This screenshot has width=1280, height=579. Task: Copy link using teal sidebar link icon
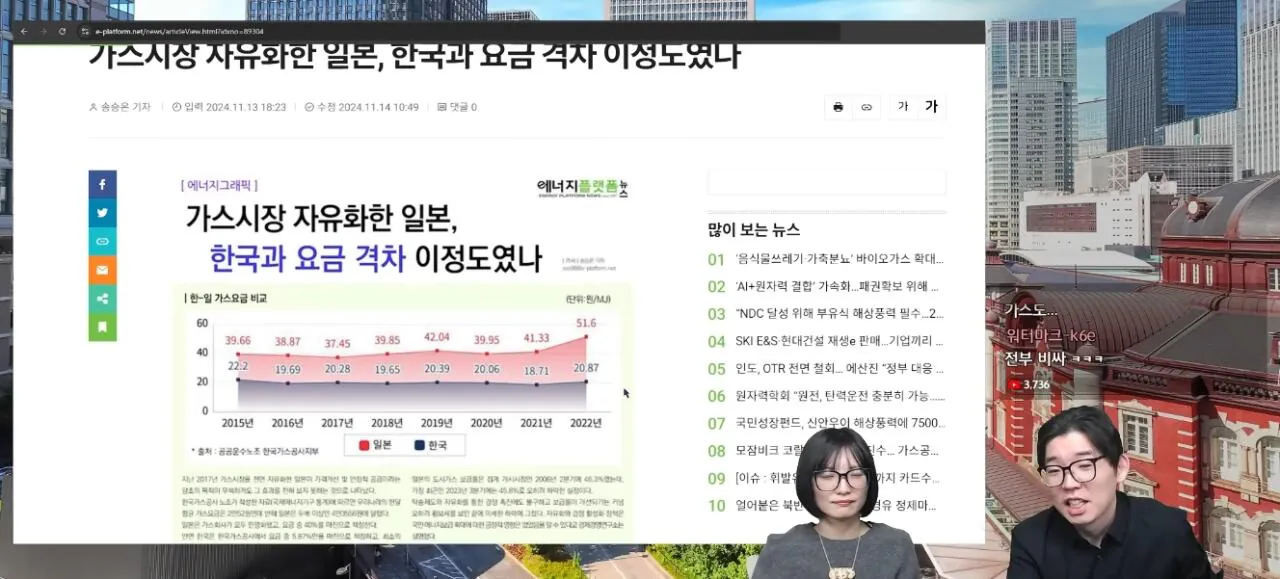click(x=102, y=242)
